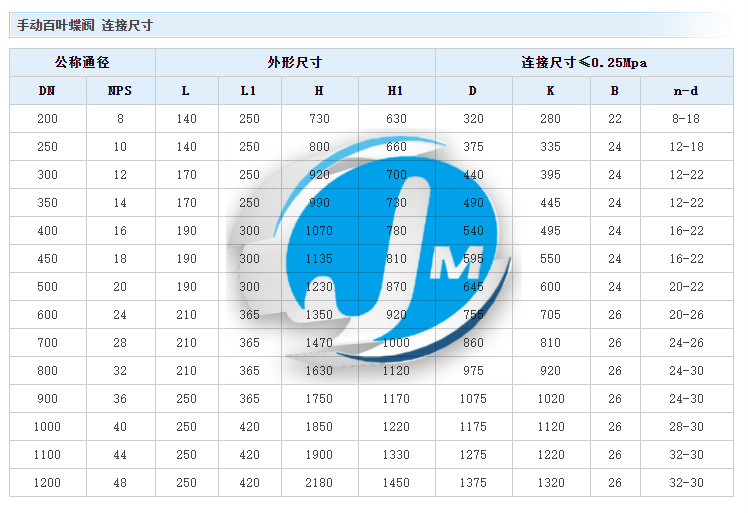Click L value '140' in DN 200 row

point(187,119)
